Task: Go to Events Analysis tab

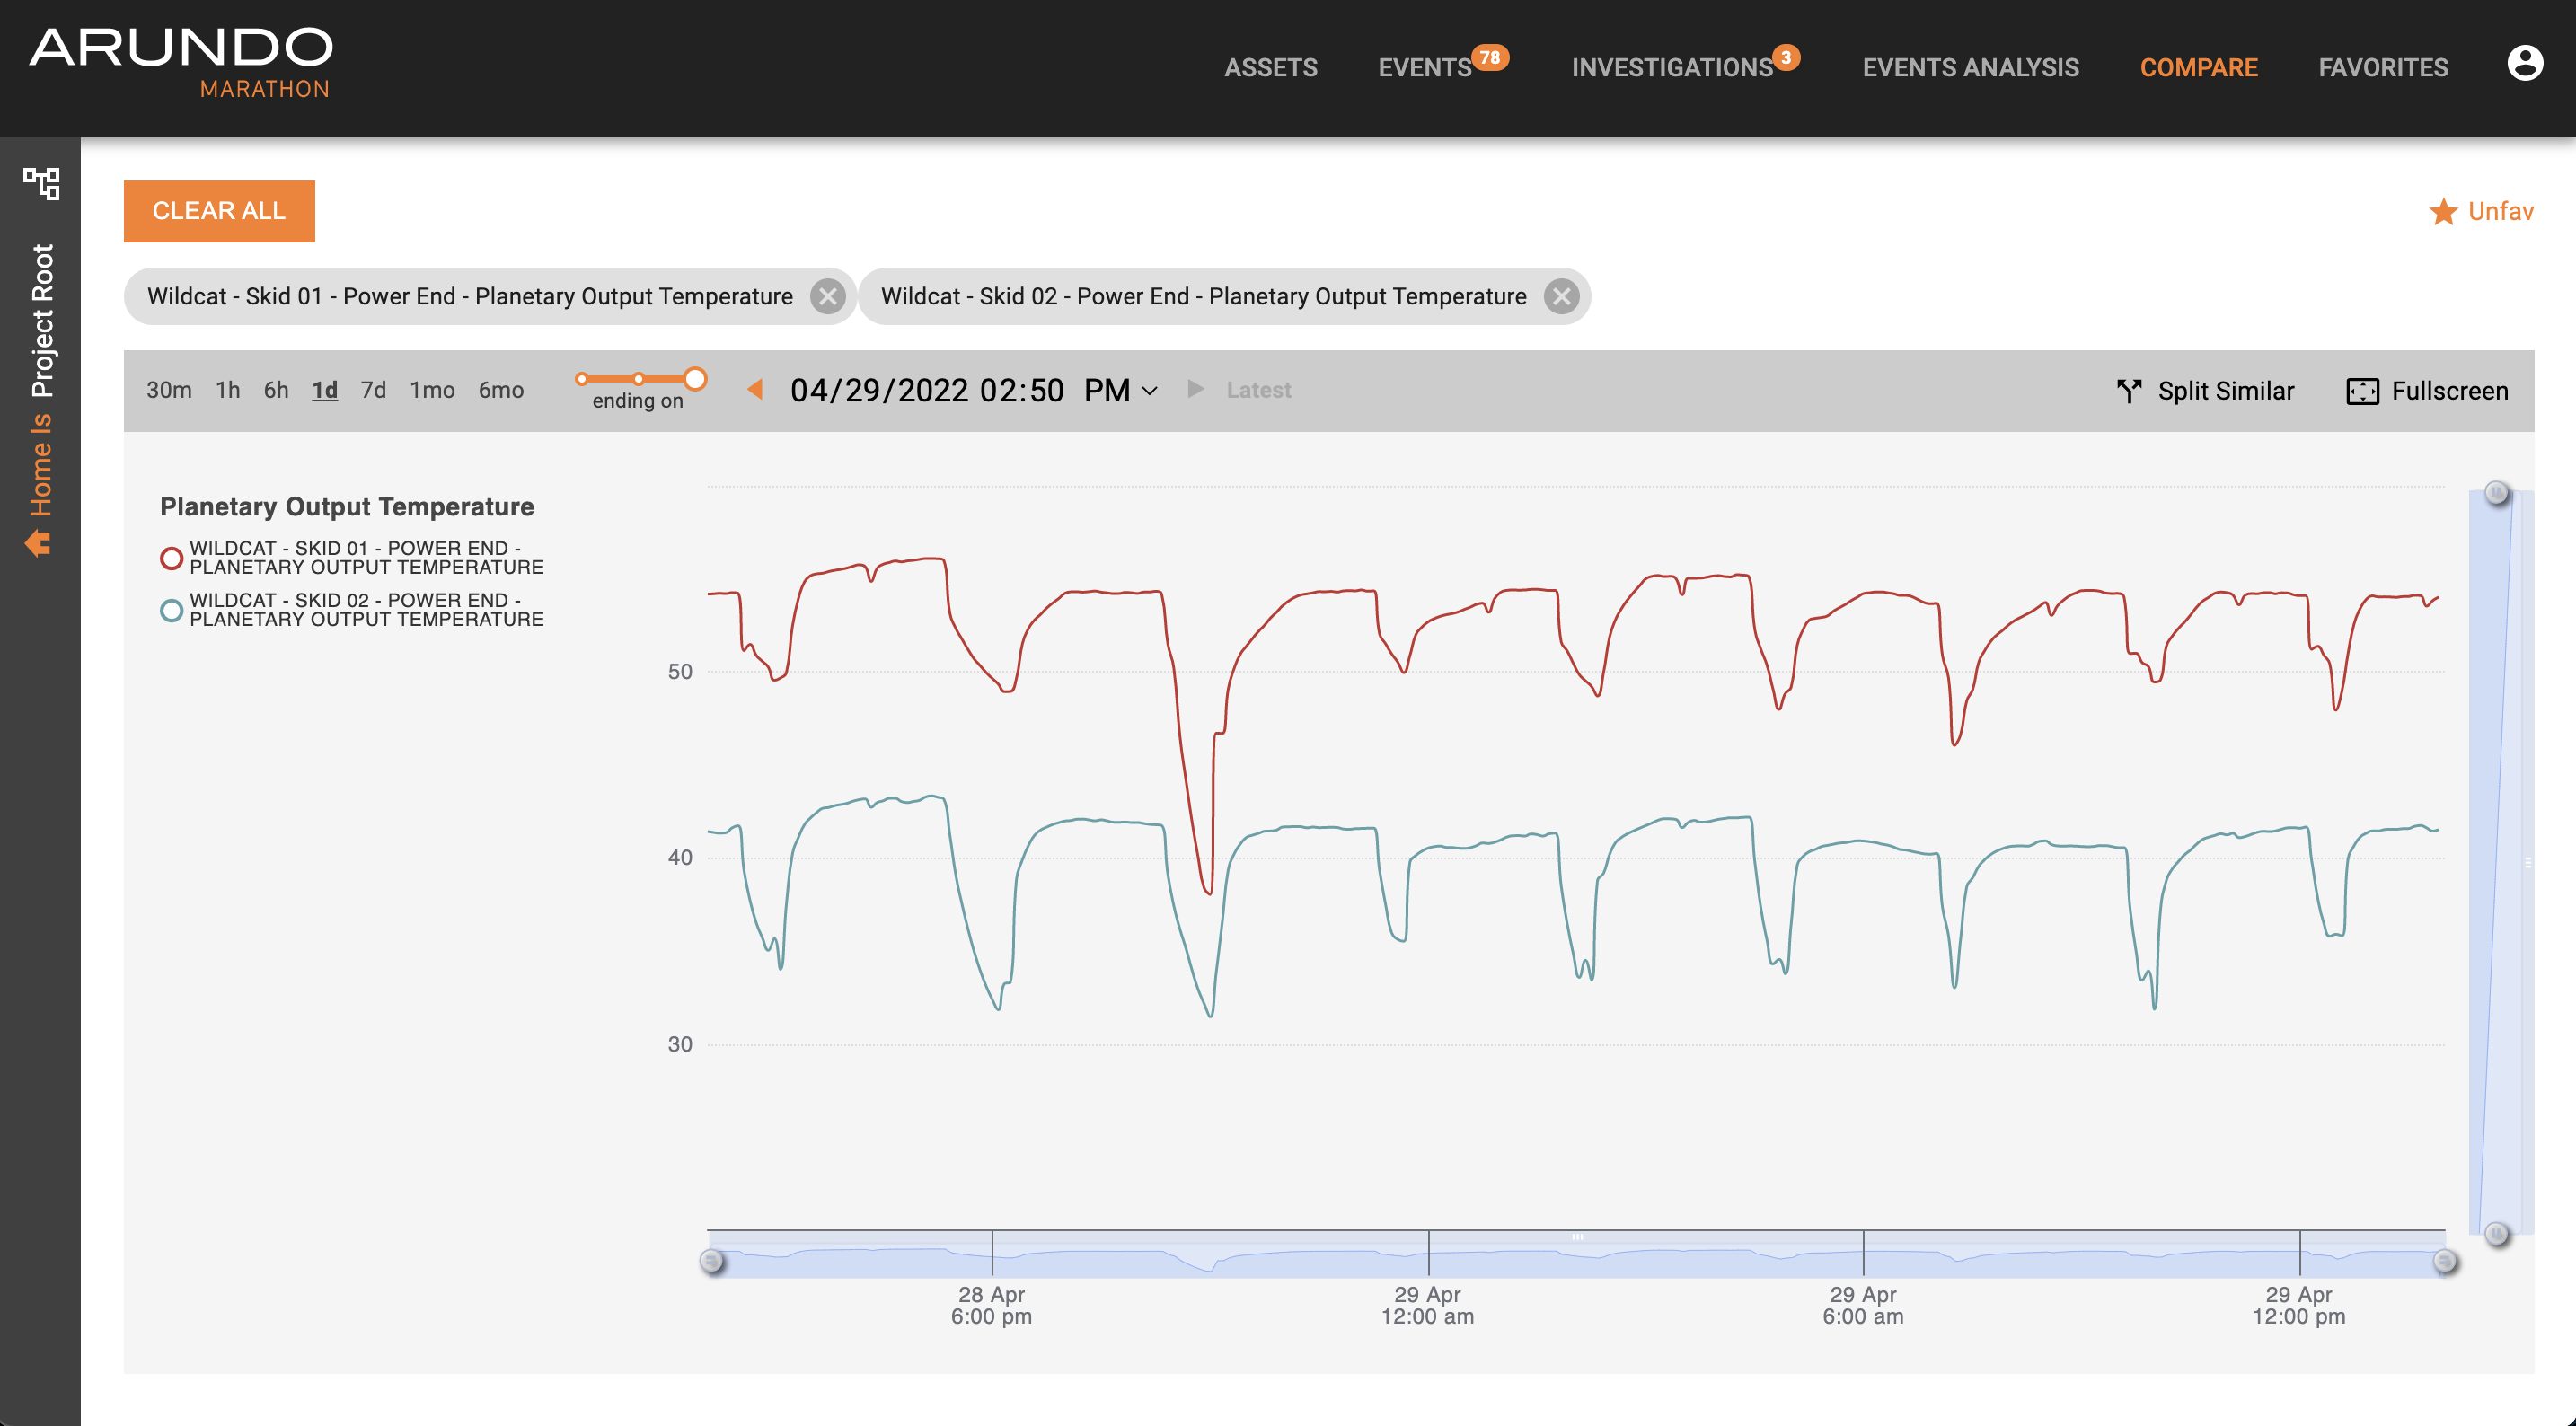Action: pyautogui.click(x=1970, y=68)
